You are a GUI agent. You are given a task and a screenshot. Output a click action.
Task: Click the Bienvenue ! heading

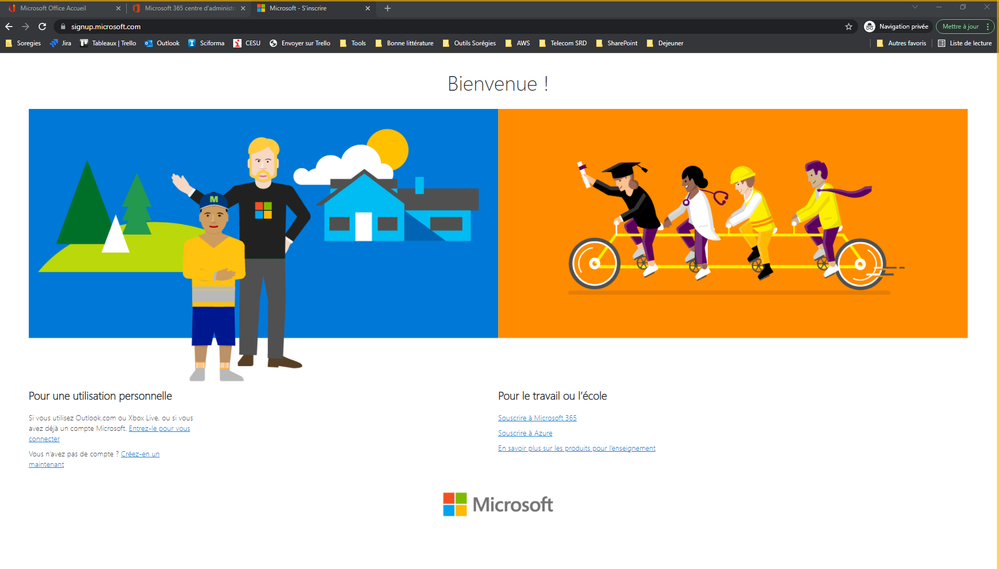coord(498,83)
